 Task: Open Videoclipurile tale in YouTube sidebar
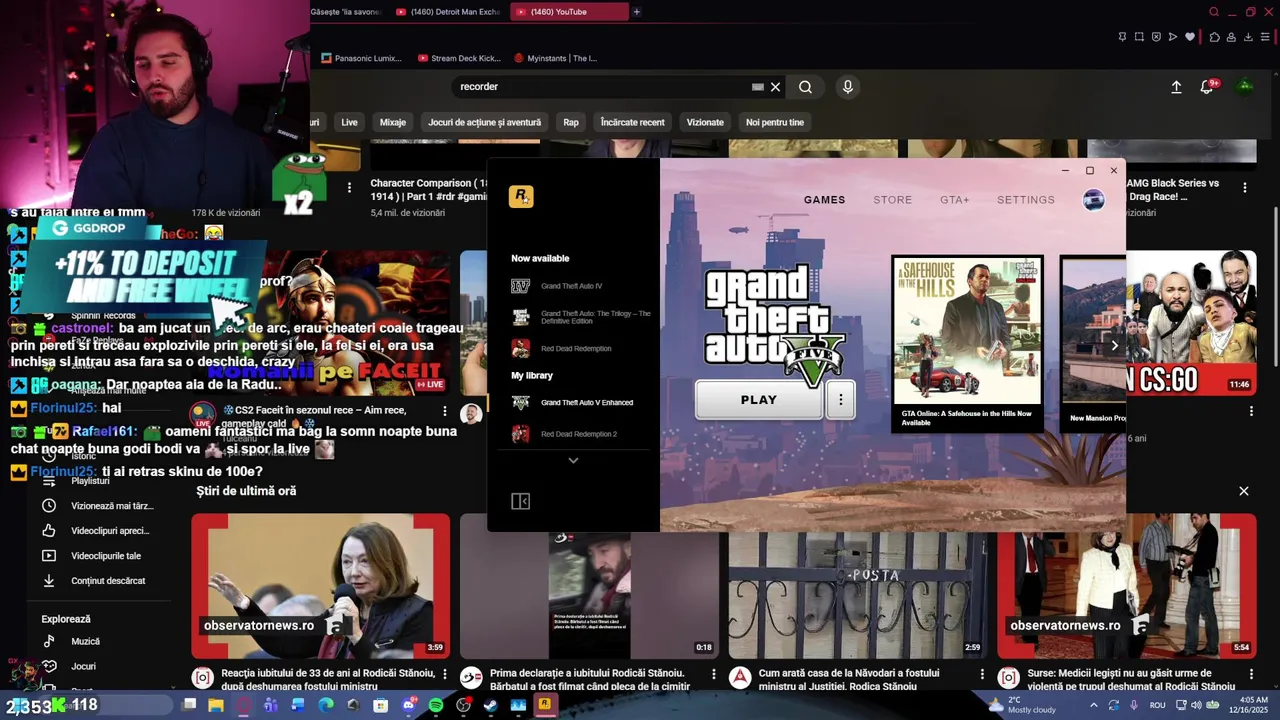click(x=106, y=556)
